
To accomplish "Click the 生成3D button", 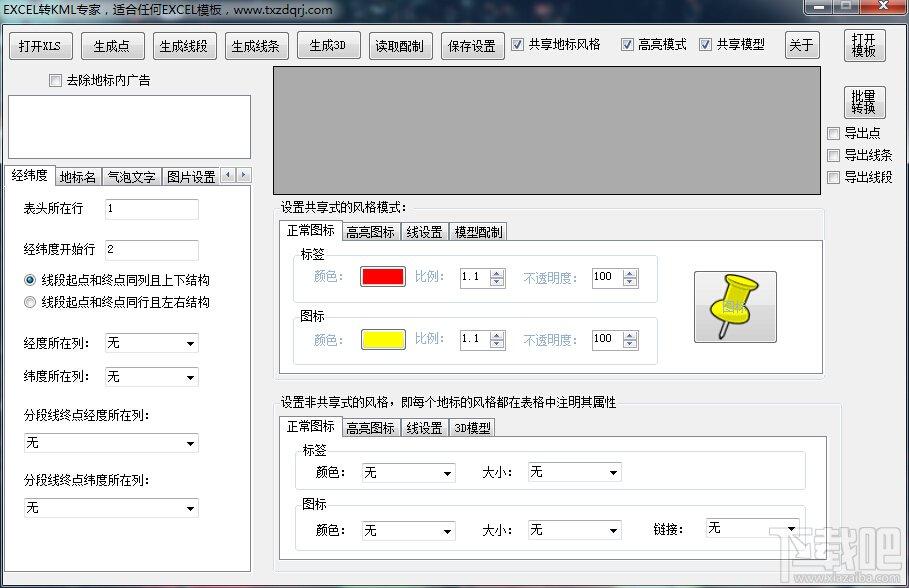I will click(327, 46).
